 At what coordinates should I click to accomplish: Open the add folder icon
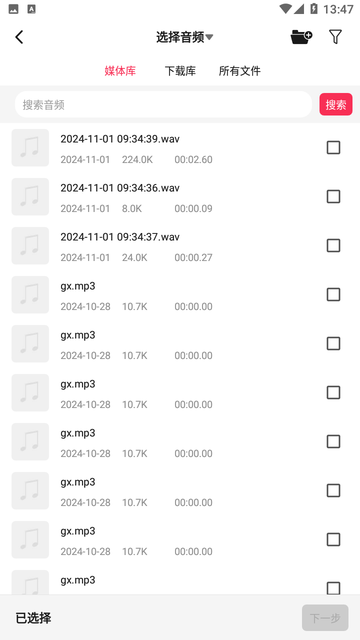(x=301, y=37)
